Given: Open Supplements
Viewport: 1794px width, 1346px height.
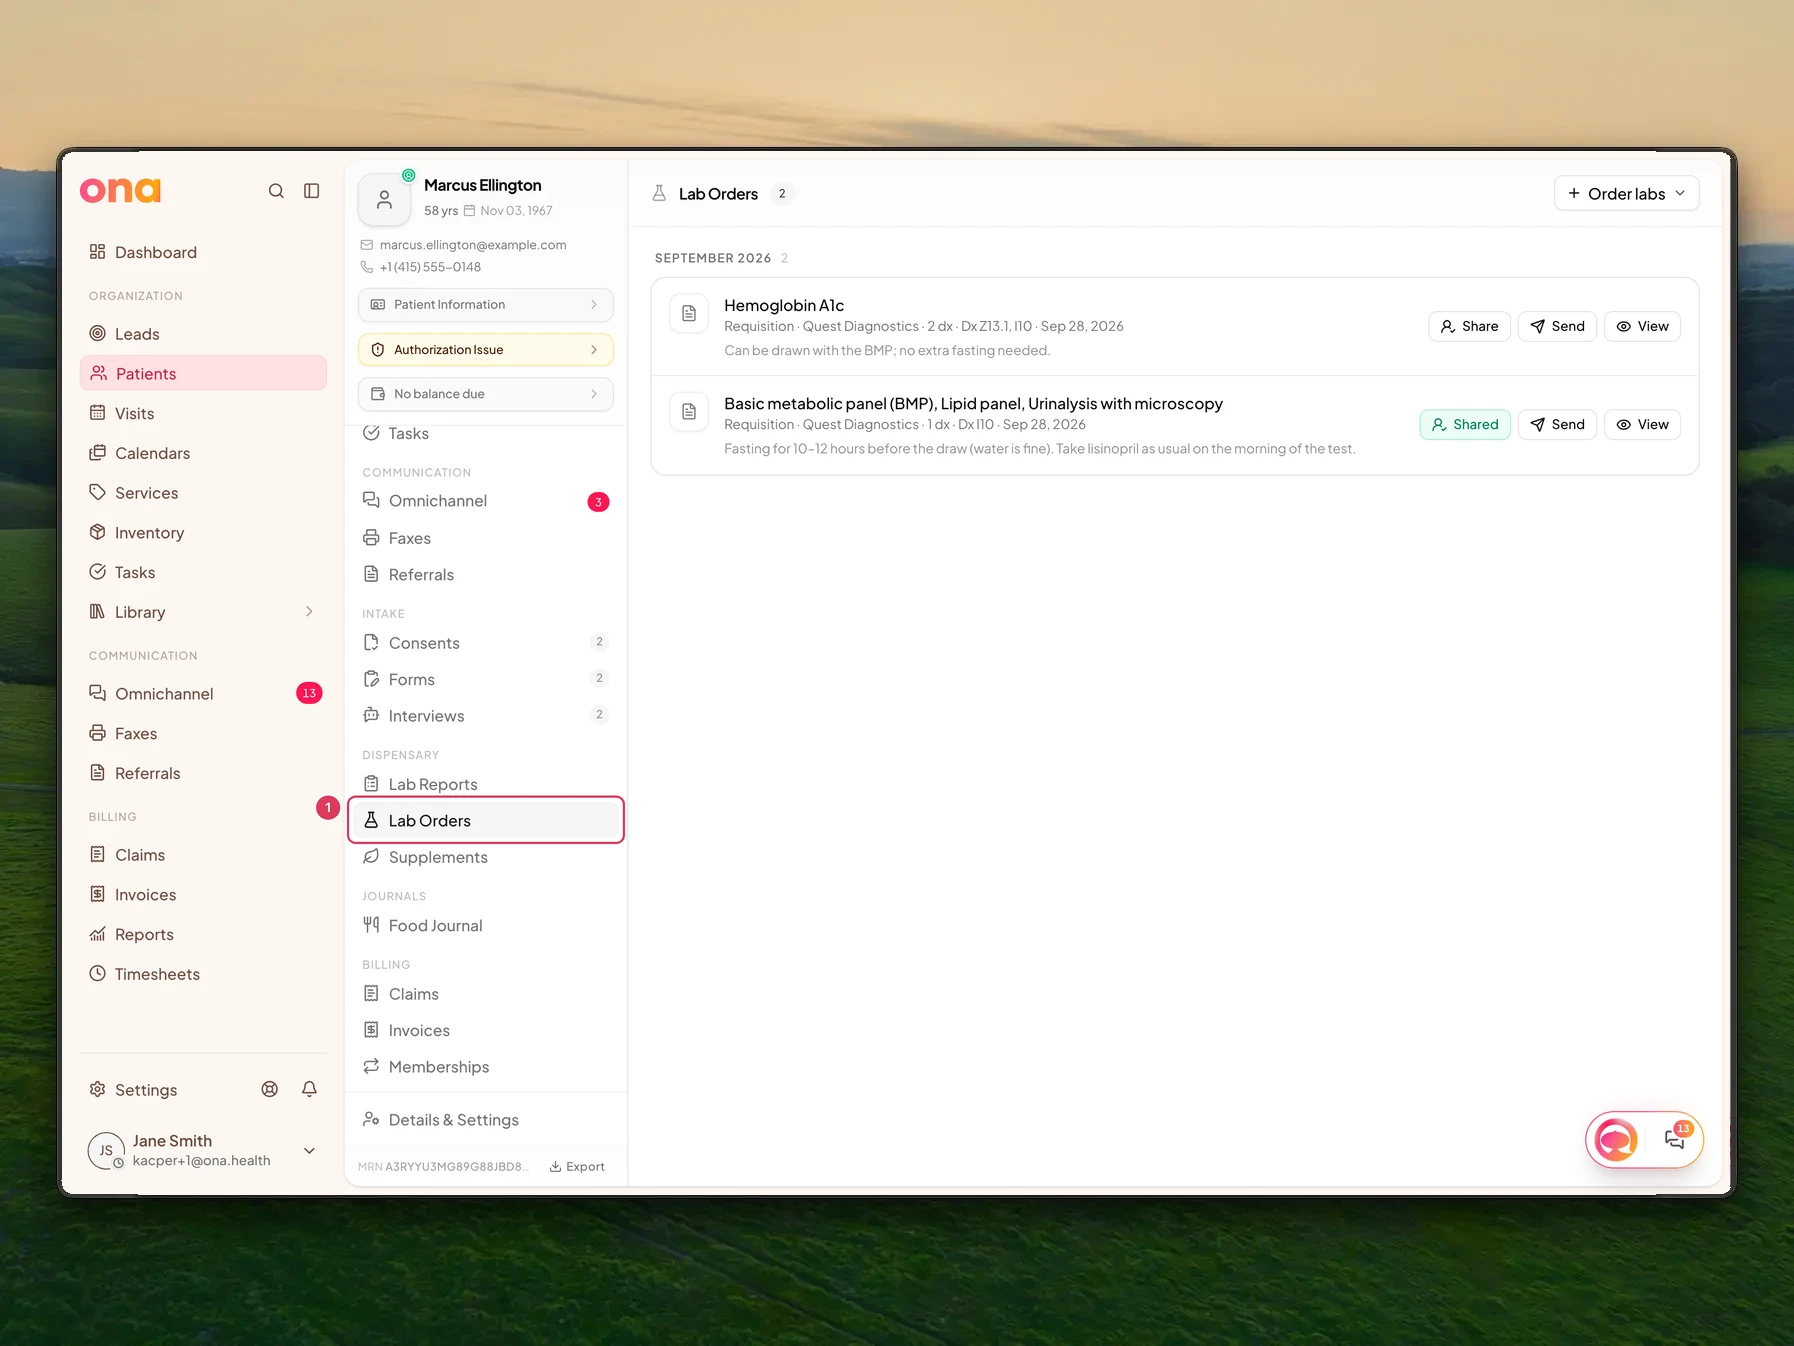Looking at the screenshot, I should pyautogui.click(x=486, y=857).
